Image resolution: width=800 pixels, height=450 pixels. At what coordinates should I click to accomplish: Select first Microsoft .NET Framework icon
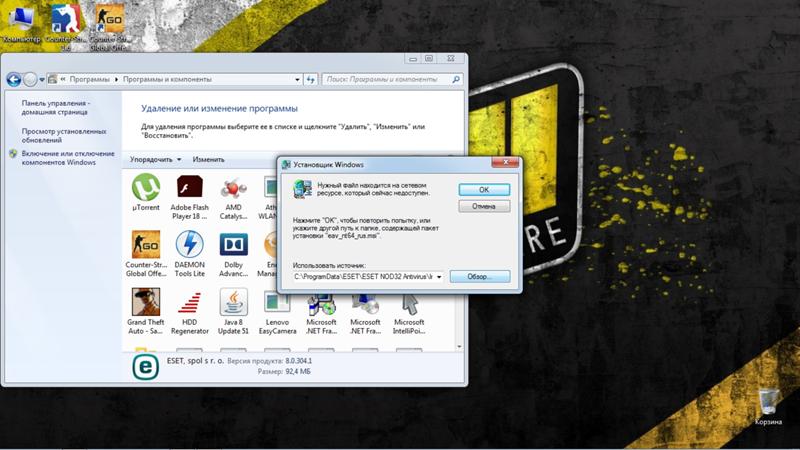pos(321,304)
